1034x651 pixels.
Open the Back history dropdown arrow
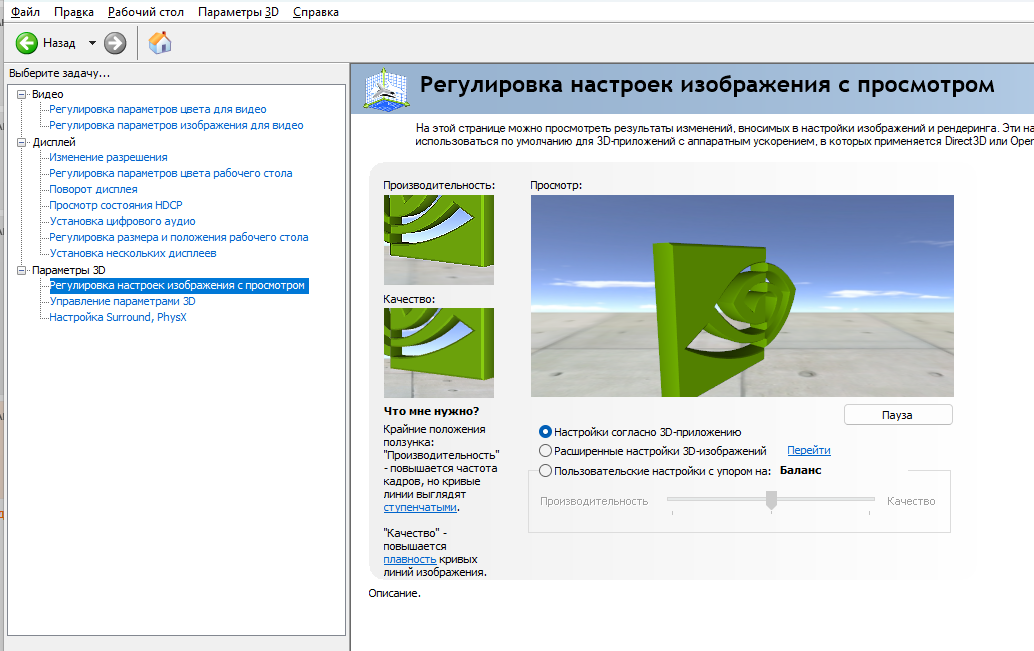92,43
